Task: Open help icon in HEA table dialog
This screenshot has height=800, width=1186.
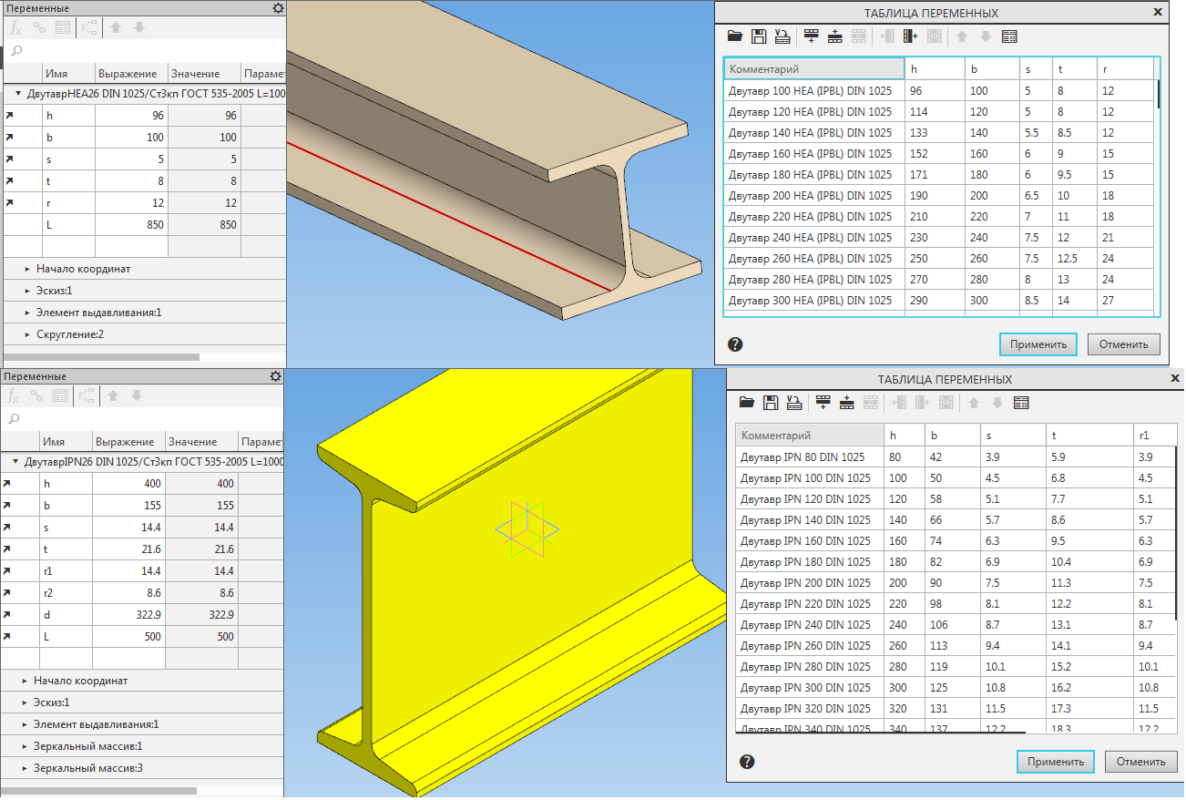Action: 735,345
